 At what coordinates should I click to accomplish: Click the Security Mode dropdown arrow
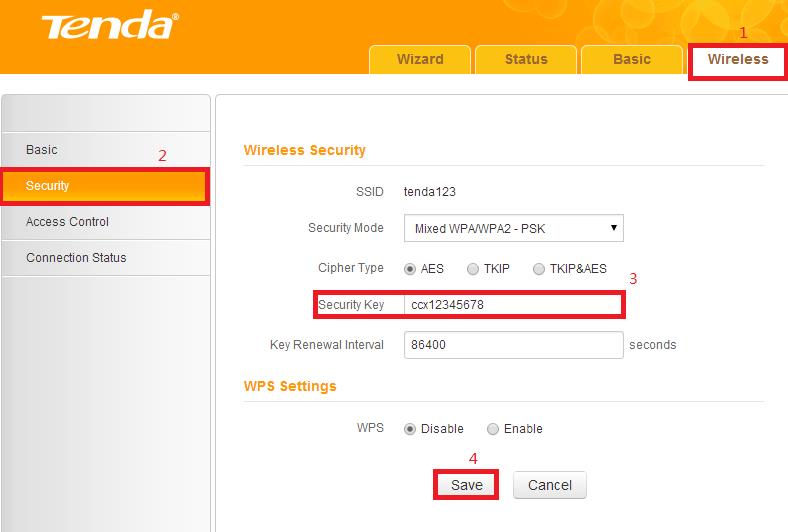[614, 229]
